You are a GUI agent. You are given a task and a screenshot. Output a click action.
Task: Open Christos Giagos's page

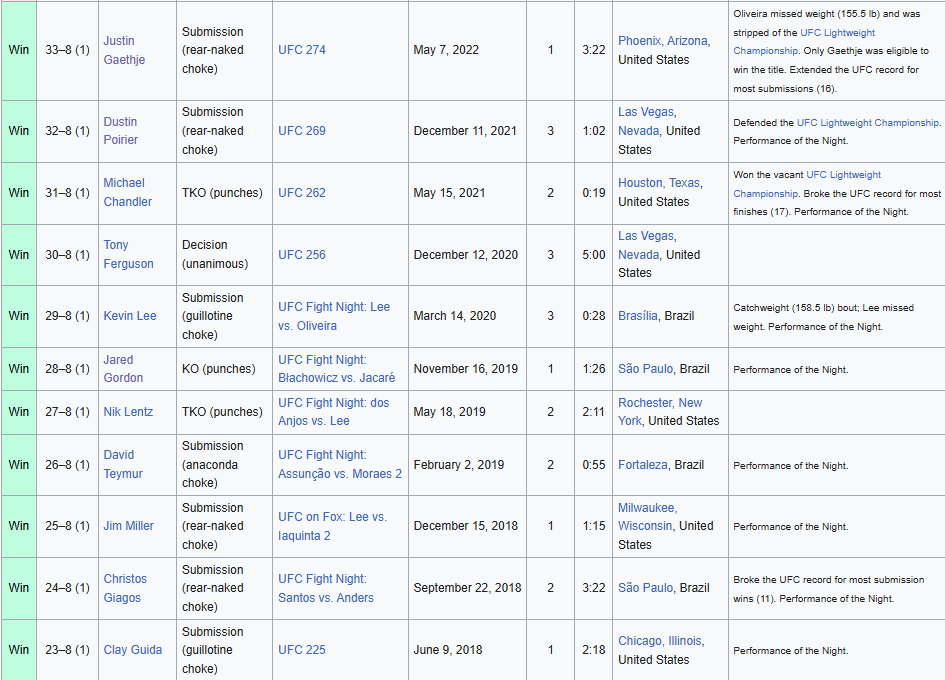click(x=125, y=588)
